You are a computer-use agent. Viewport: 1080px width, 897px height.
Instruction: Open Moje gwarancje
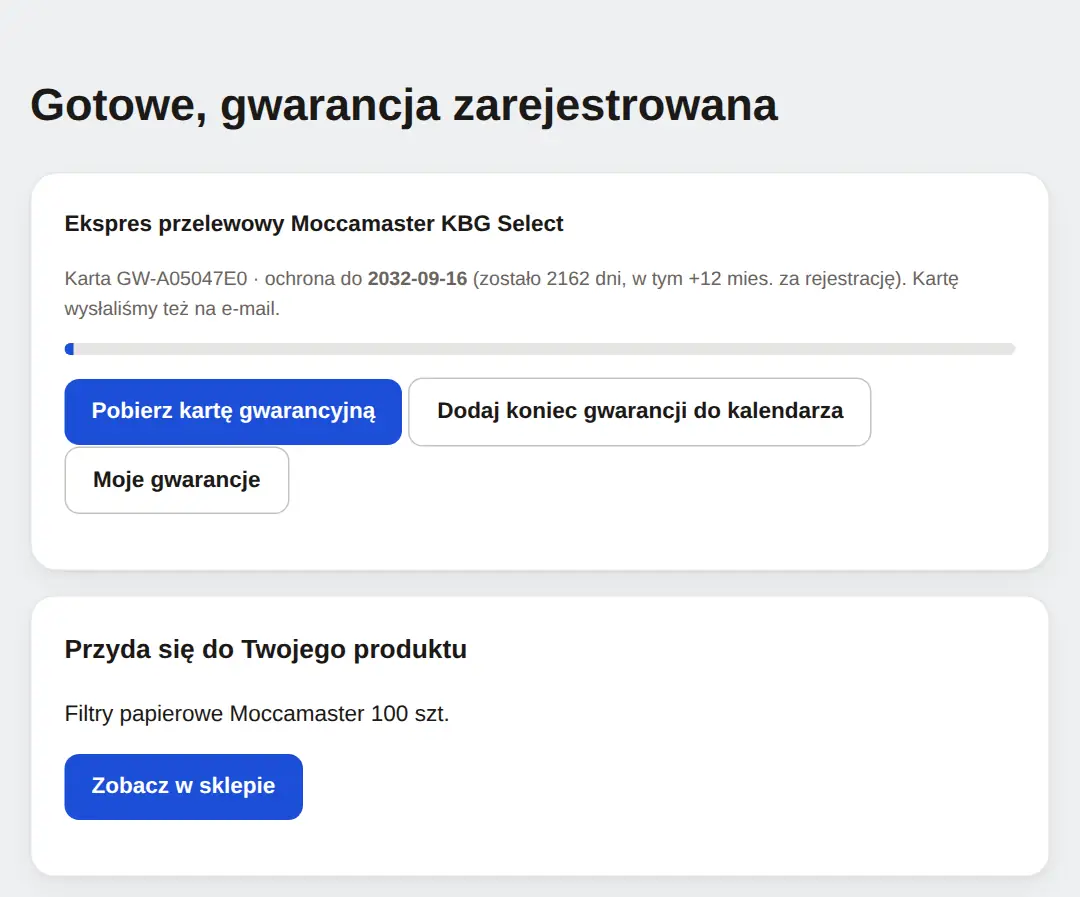coord(176,480)
